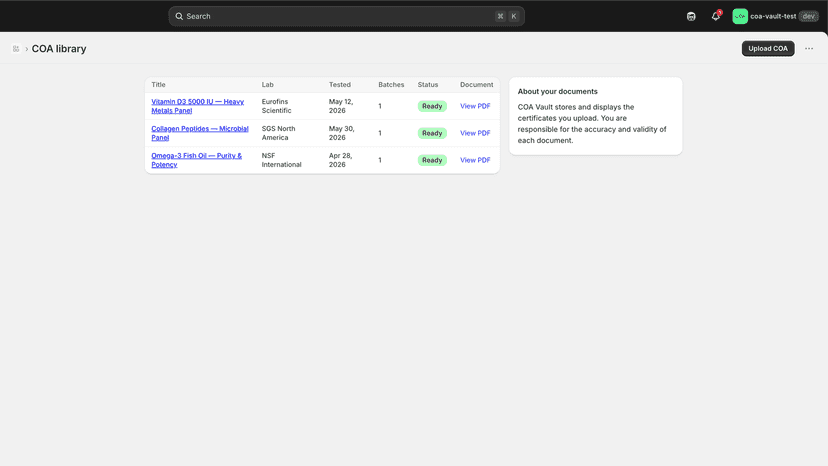This screenshot has height=466, width=828.
Task: Click the COA library page title
Action: (x=59, y=49)
